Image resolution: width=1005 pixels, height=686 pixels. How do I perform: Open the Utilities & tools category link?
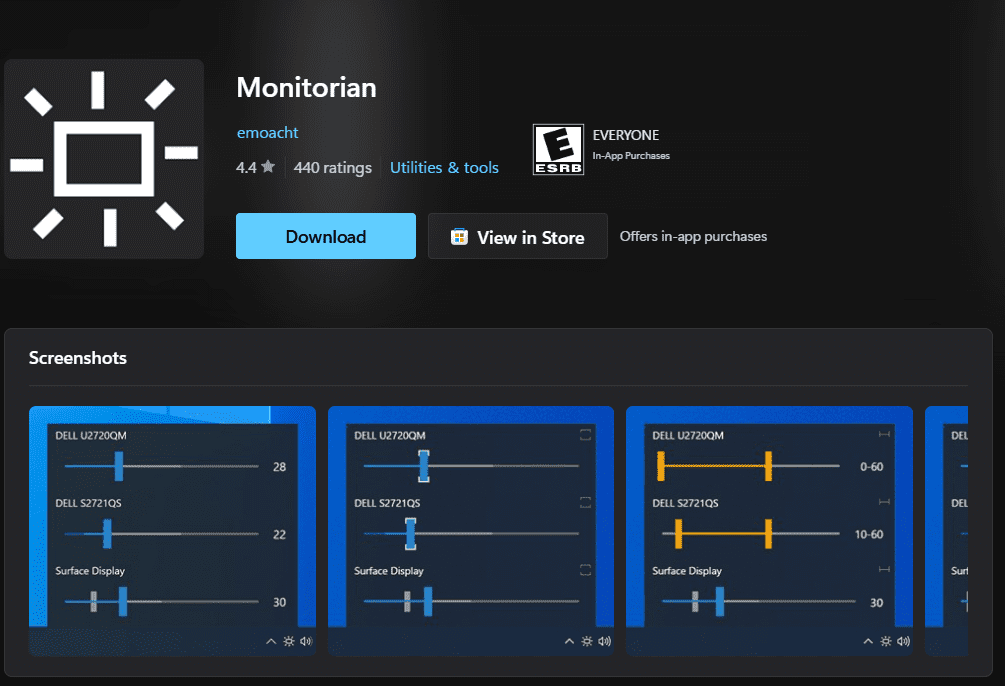point(444,168)
